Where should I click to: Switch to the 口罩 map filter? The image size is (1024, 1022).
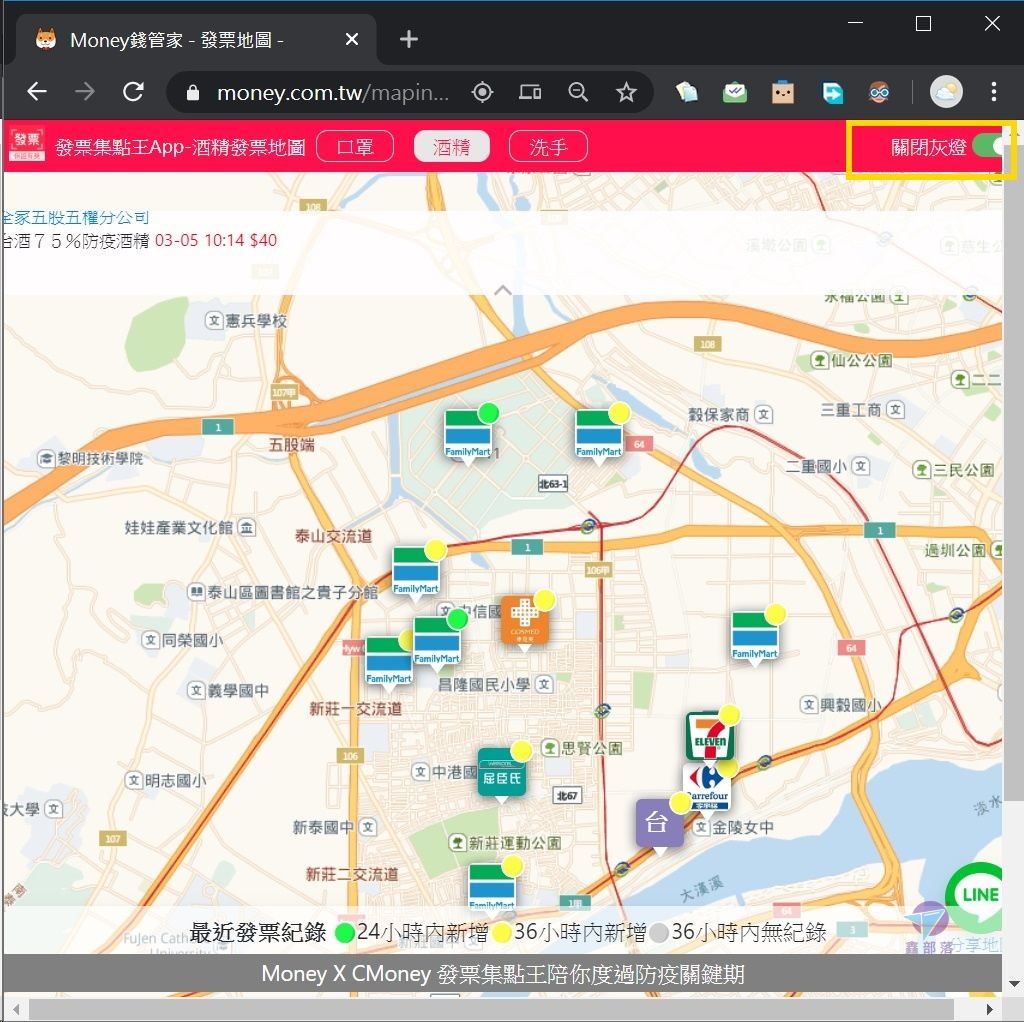tap(355, 146)
